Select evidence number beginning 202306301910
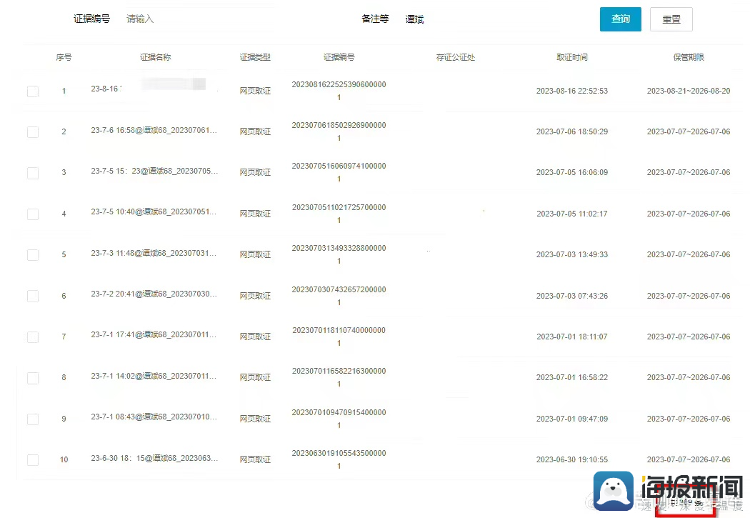The height and width of the screenshot is (518, 750). click(x=339, y=460)
